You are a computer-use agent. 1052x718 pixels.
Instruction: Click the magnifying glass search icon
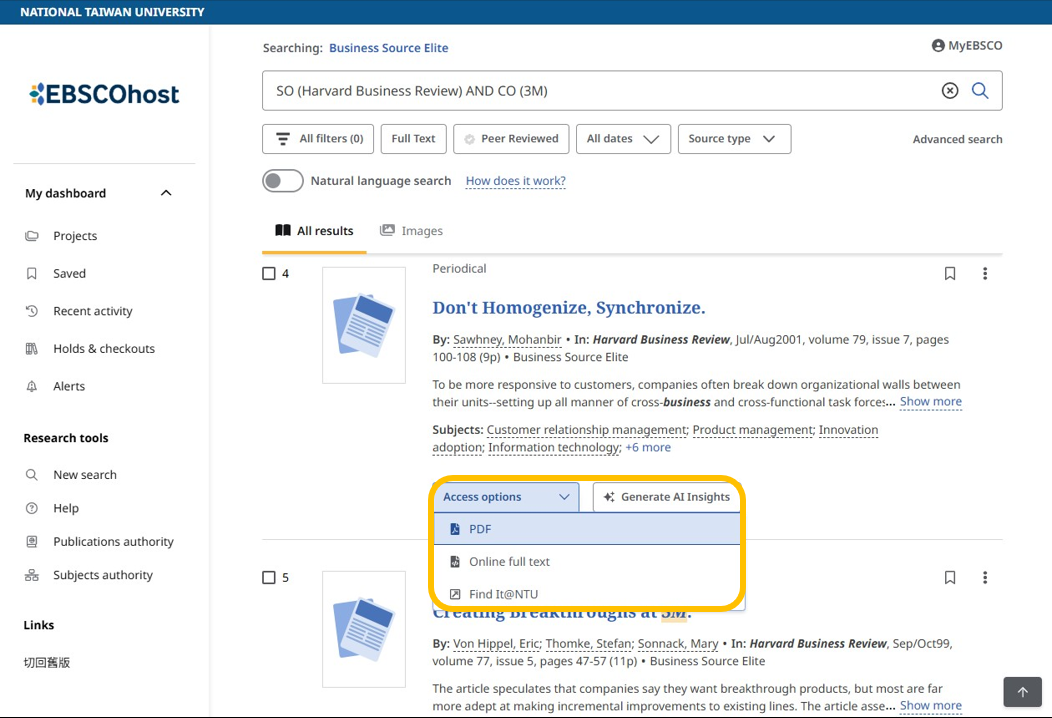click(980, 91)
